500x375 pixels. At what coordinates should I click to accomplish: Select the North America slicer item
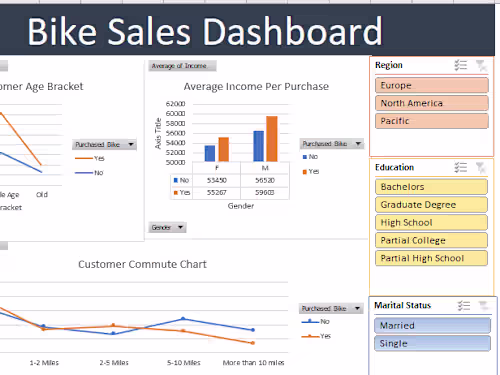click(432, 103)
